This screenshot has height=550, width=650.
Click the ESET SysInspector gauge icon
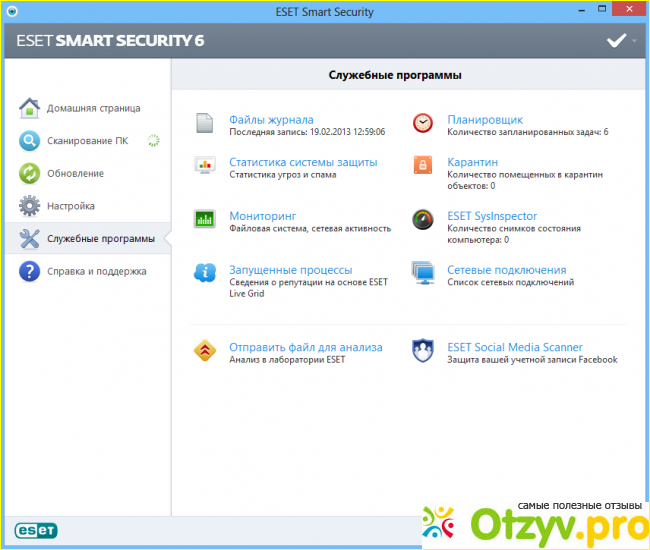tap(423, 220)
